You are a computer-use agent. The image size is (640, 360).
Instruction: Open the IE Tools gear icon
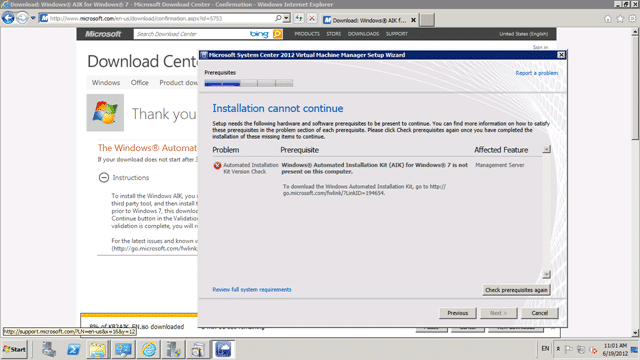[x=632, y=19]
